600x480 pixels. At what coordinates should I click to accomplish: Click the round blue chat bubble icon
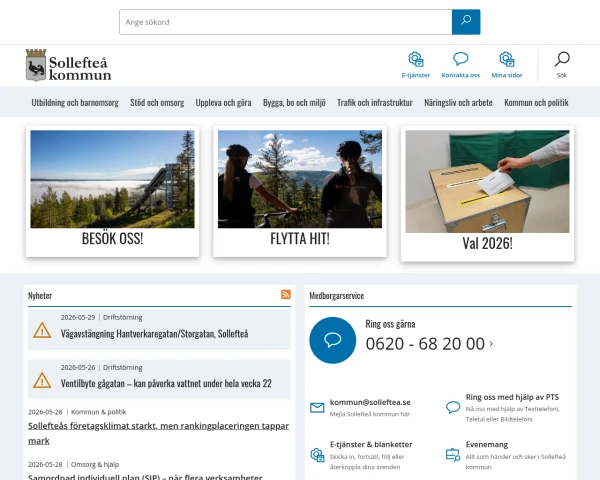[x=333, y=340]
